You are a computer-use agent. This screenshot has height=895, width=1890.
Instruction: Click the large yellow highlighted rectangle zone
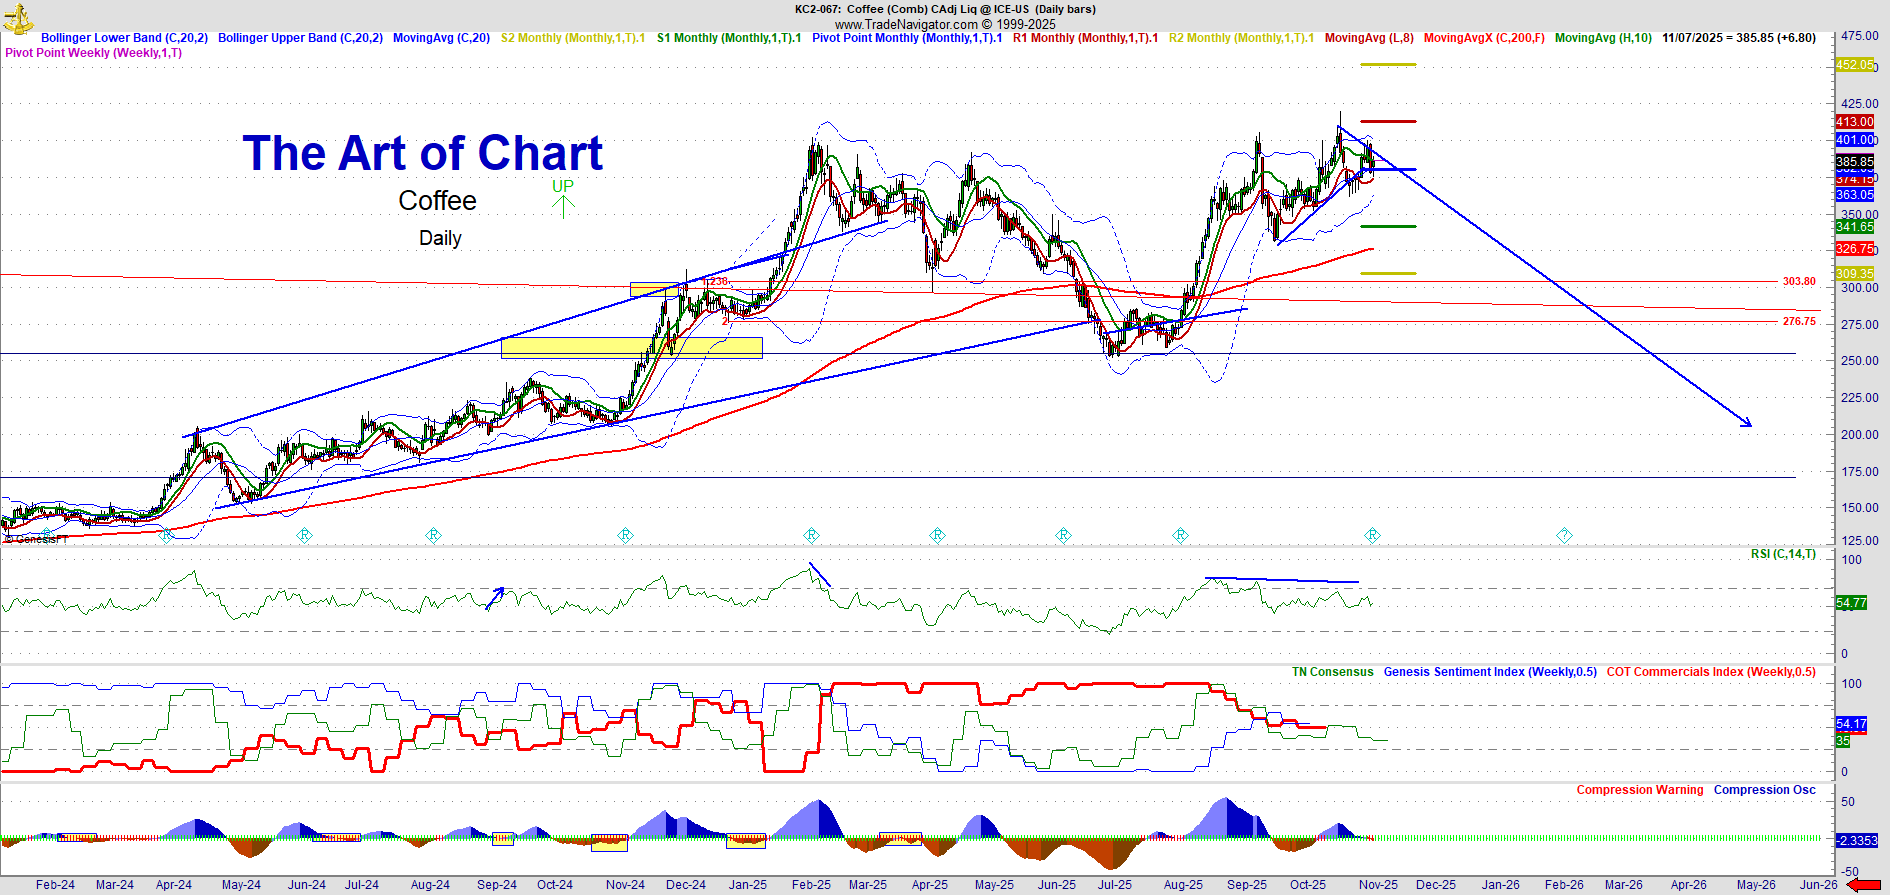pos(631,347)
